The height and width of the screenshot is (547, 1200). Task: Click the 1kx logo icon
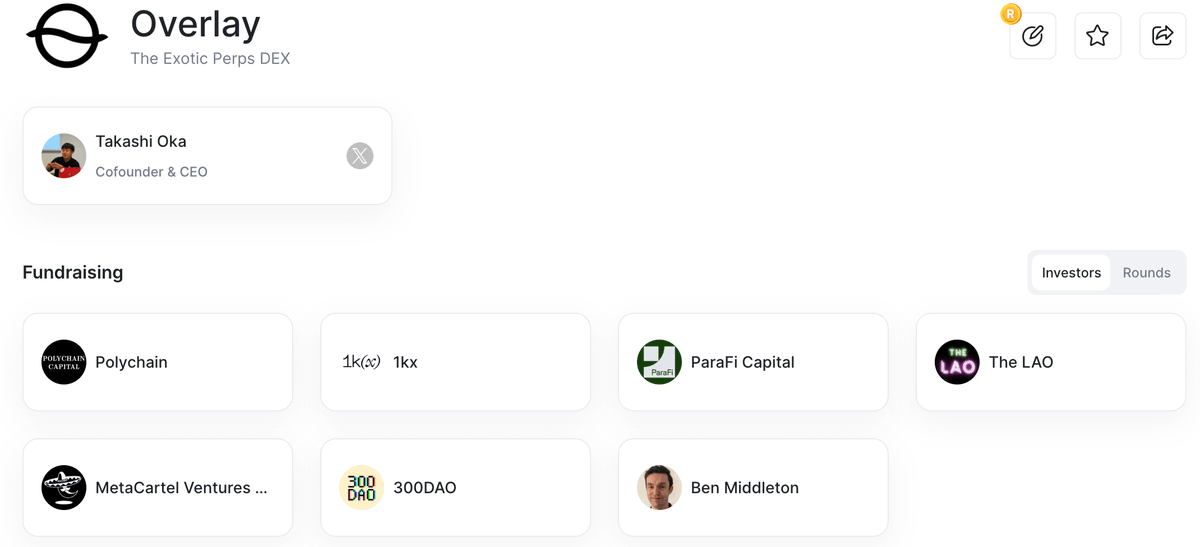tap(362, 362)
